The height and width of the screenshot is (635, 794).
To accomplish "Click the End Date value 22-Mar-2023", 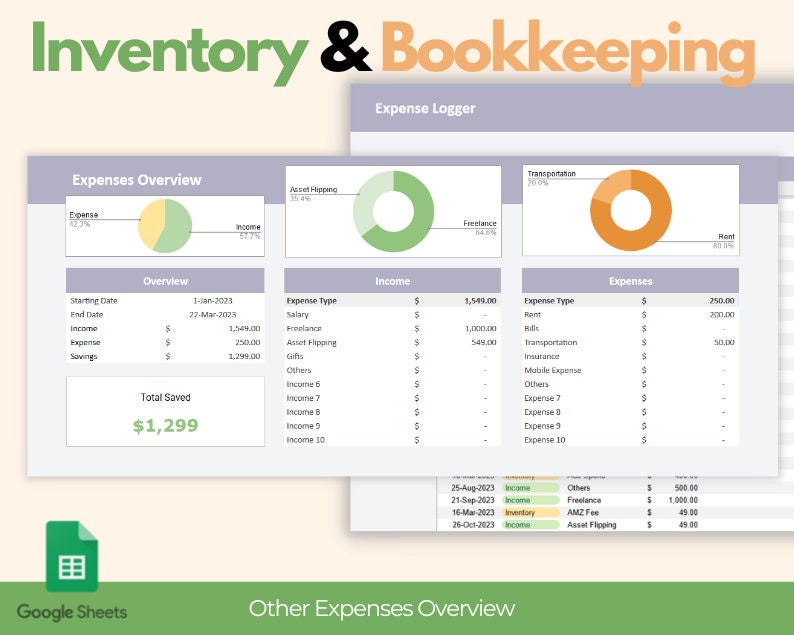I will click(x=213, y=314).
